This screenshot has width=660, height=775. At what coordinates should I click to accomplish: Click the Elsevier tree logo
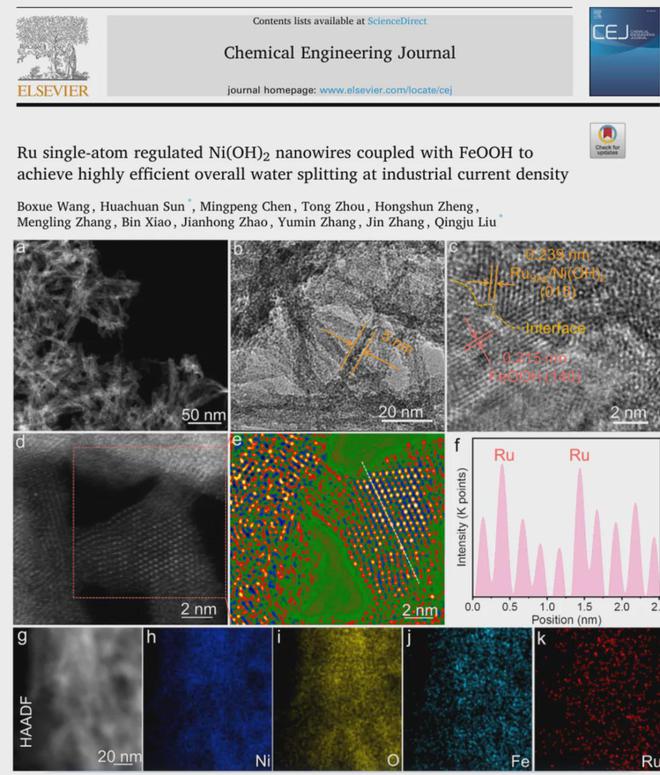coord(53,48)
